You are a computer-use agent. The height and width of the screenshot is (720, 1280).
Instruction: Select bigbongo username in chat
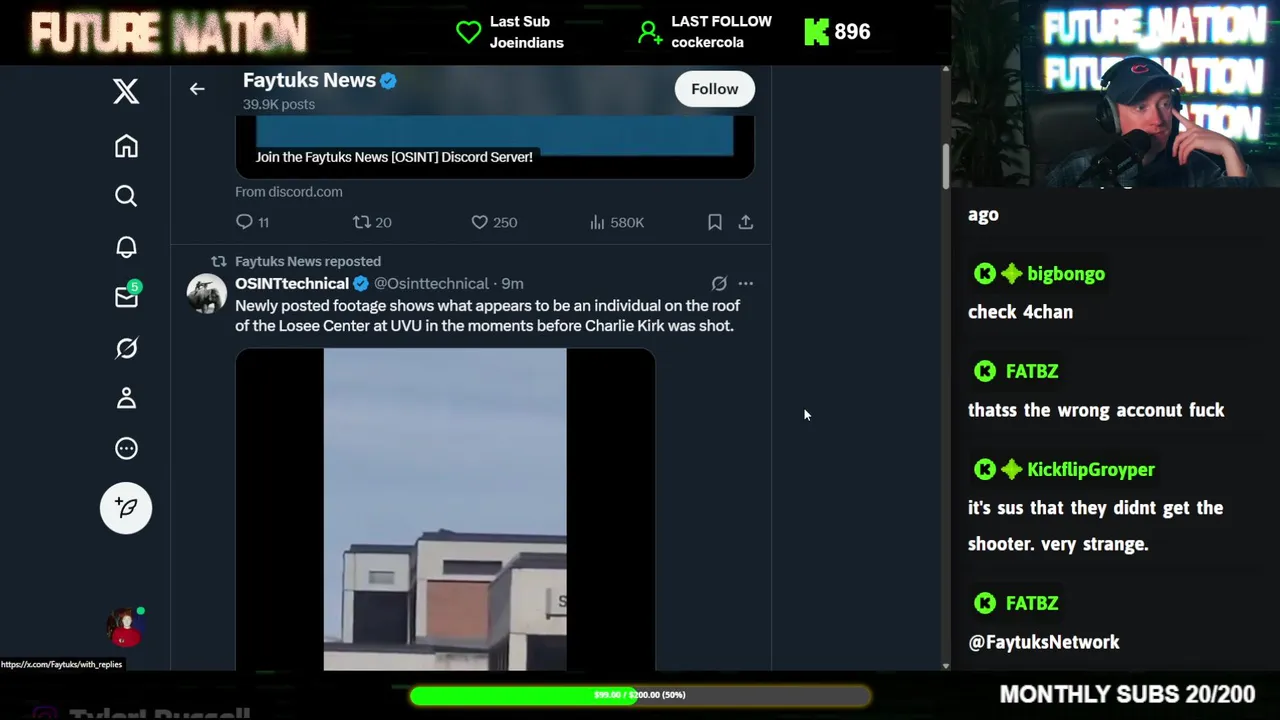pos(1066,274)
